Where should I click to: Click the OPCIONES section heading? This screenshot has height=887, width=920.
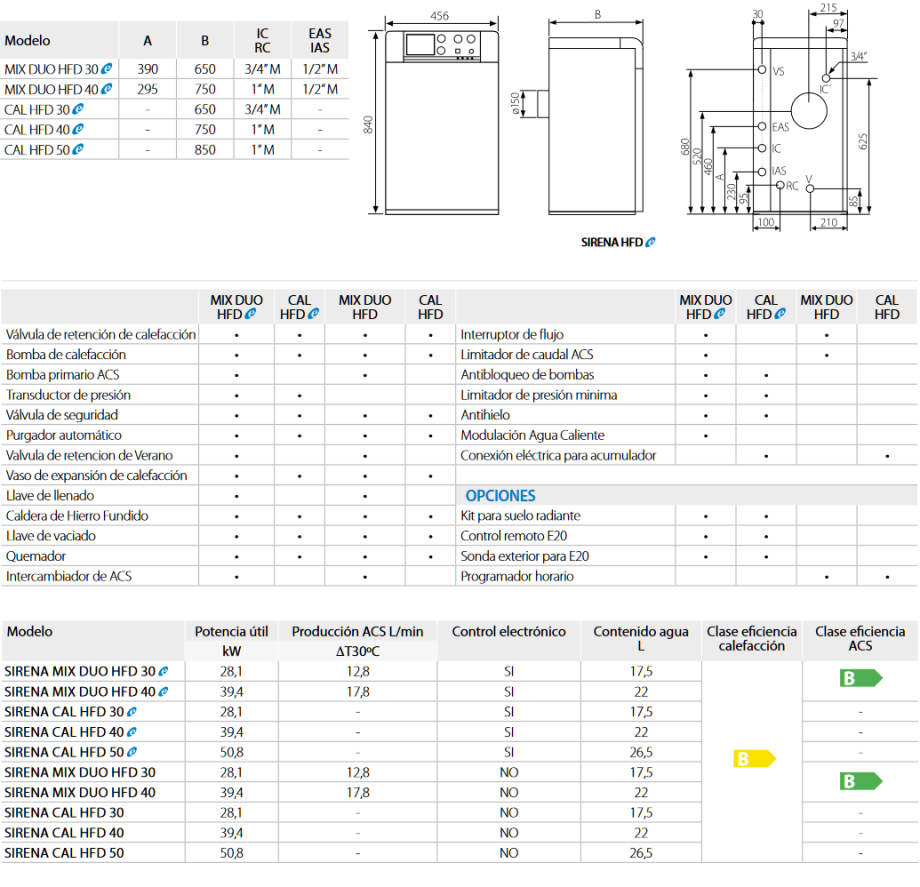click(500, 495)
